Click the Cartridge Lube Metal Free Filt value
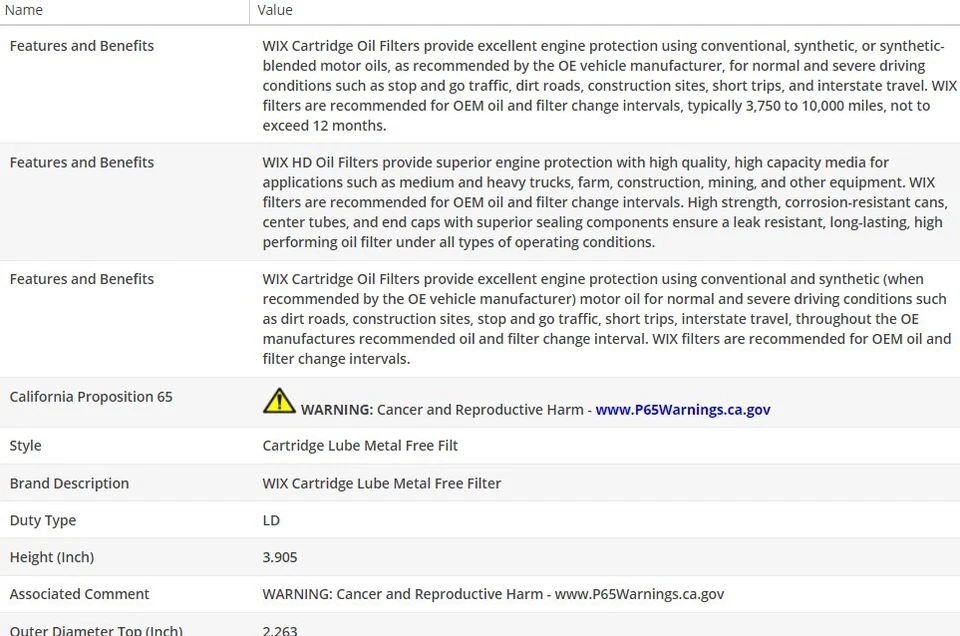Image resolution: width=960 pixels, height=636 pixels. click(x=360, y=446)
